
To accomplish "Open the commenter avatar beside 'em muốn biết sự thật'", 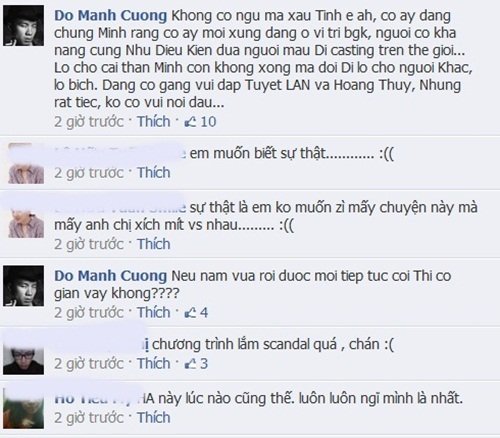I will tap(26, 164).
